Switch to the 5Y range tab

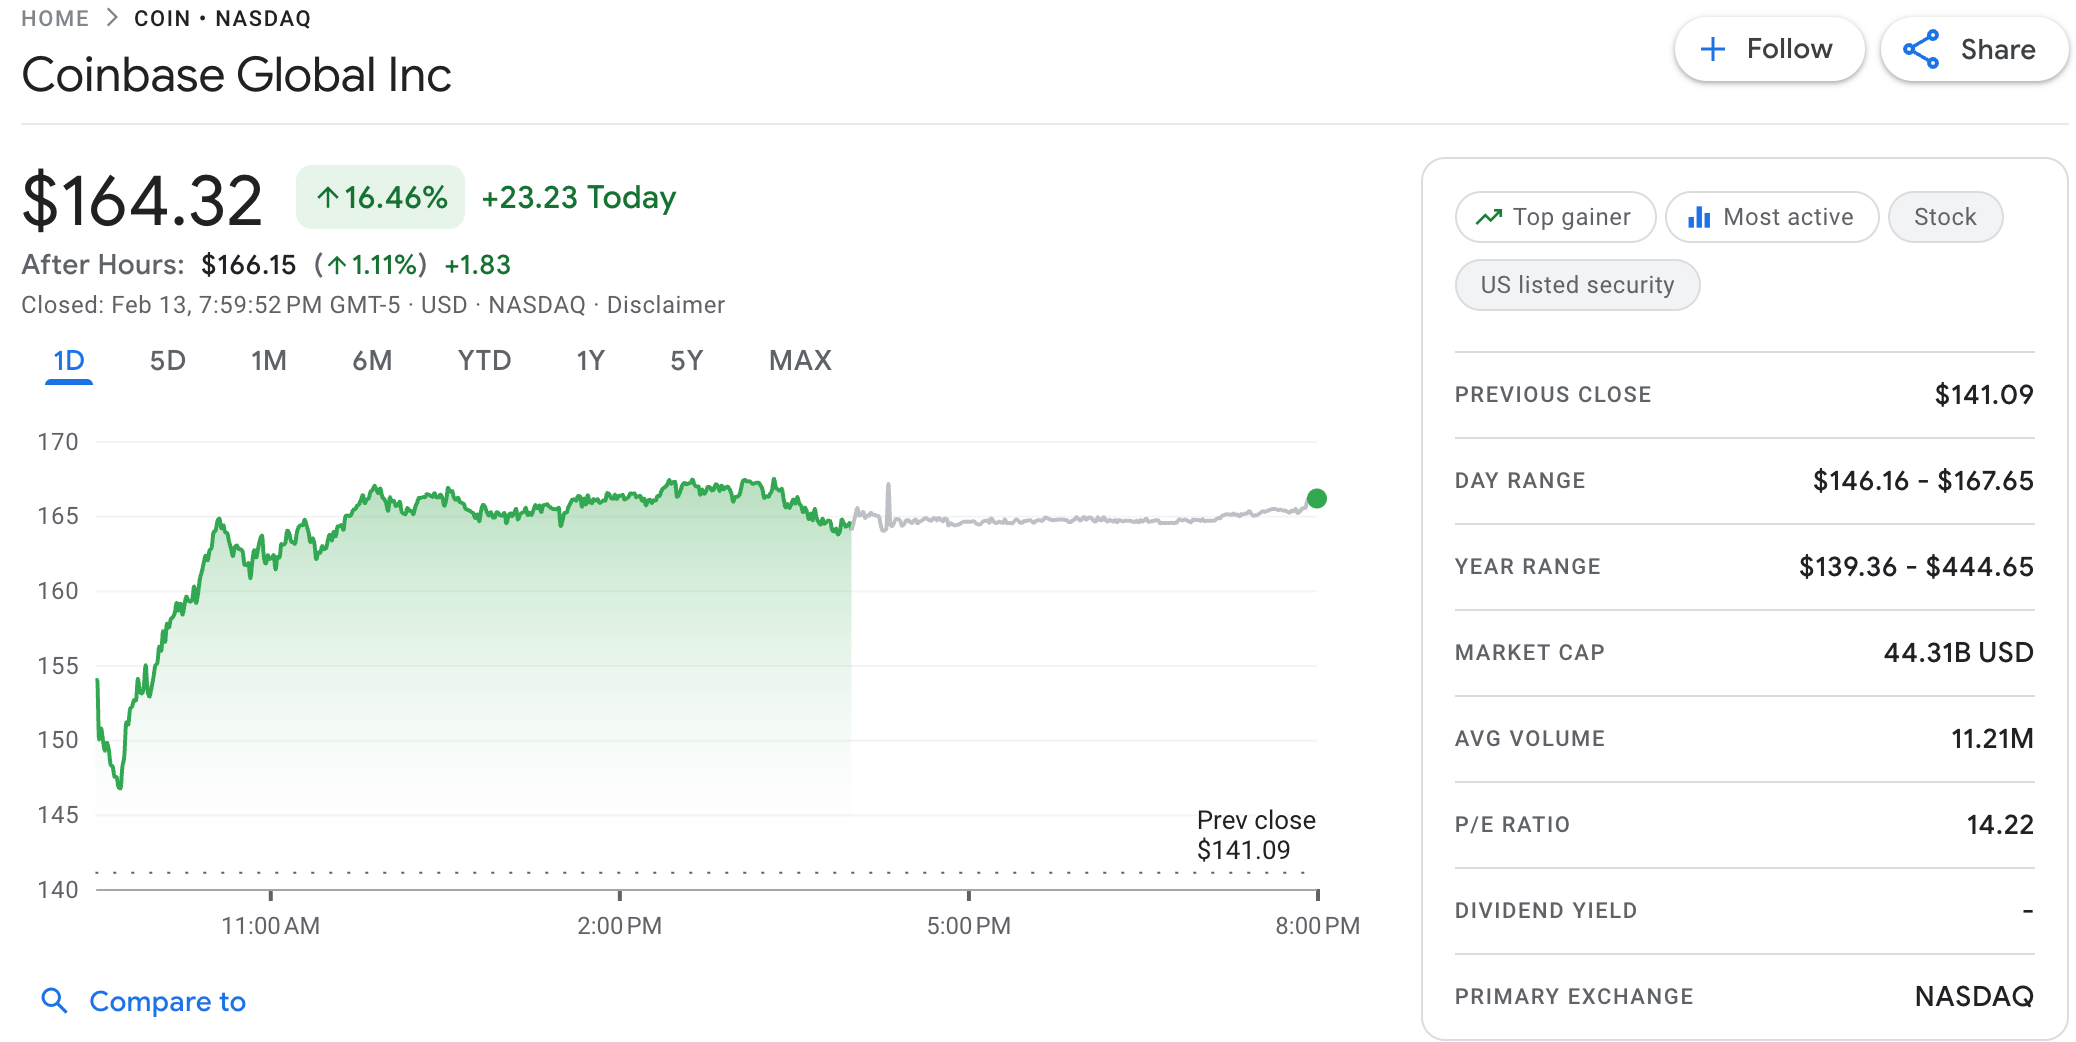tap(686, 361)
